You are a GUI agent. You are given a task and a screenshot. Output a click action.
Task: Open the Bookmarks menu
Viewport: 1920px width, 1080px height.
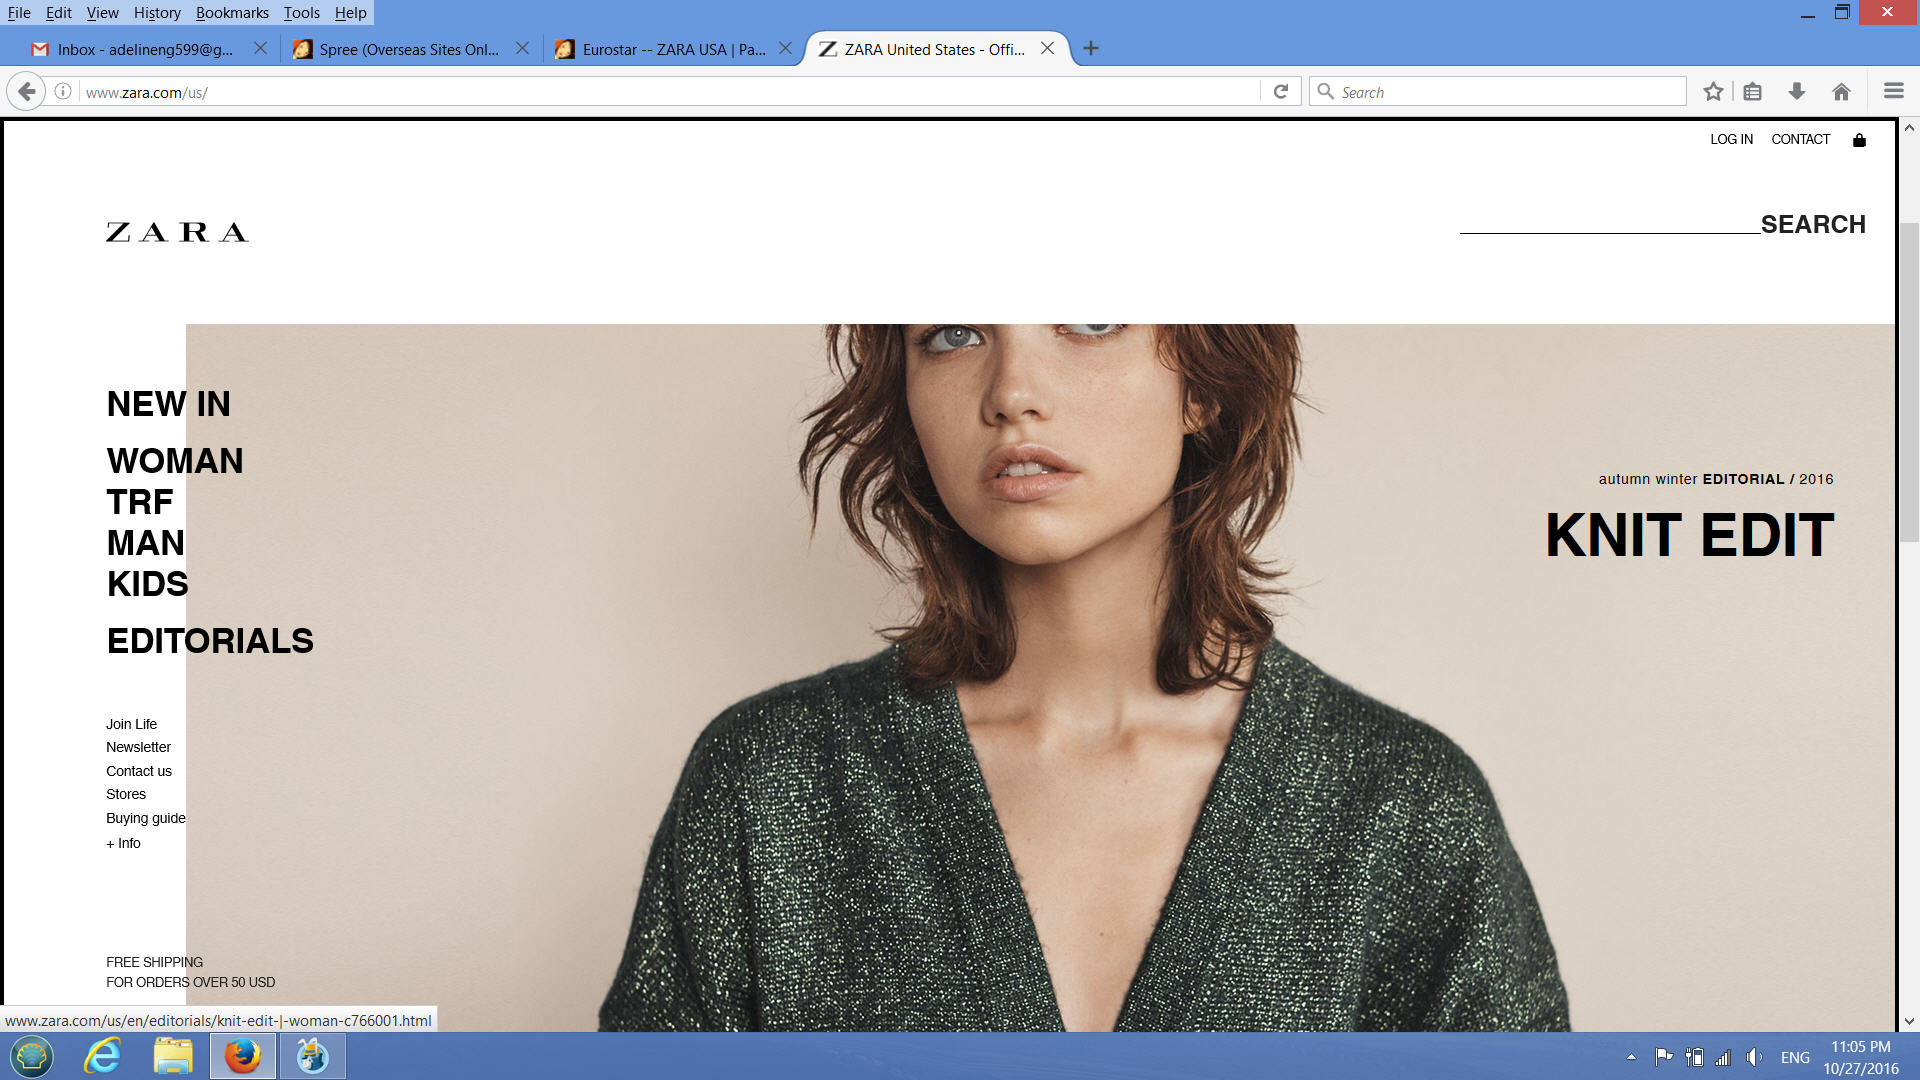pyautogui.click(x=232, y=13)
